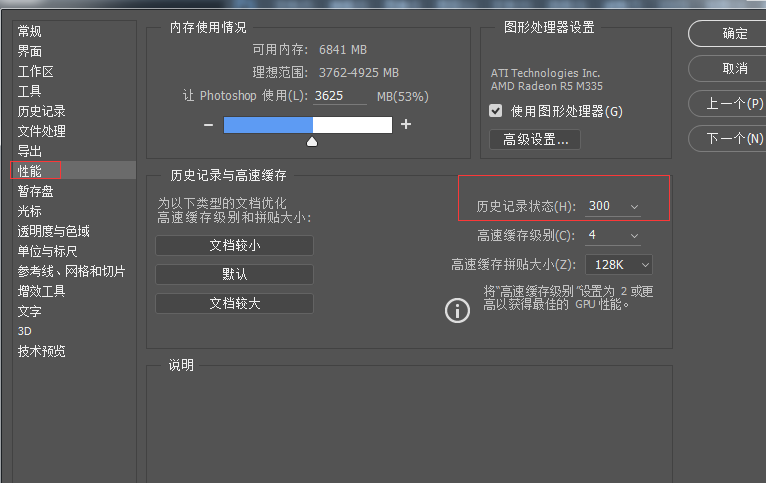This screenshot has width=766, height=483.
Task: Open the 高速缓存拼贴大小 128K dropdown
Action: tap(618, 265)
